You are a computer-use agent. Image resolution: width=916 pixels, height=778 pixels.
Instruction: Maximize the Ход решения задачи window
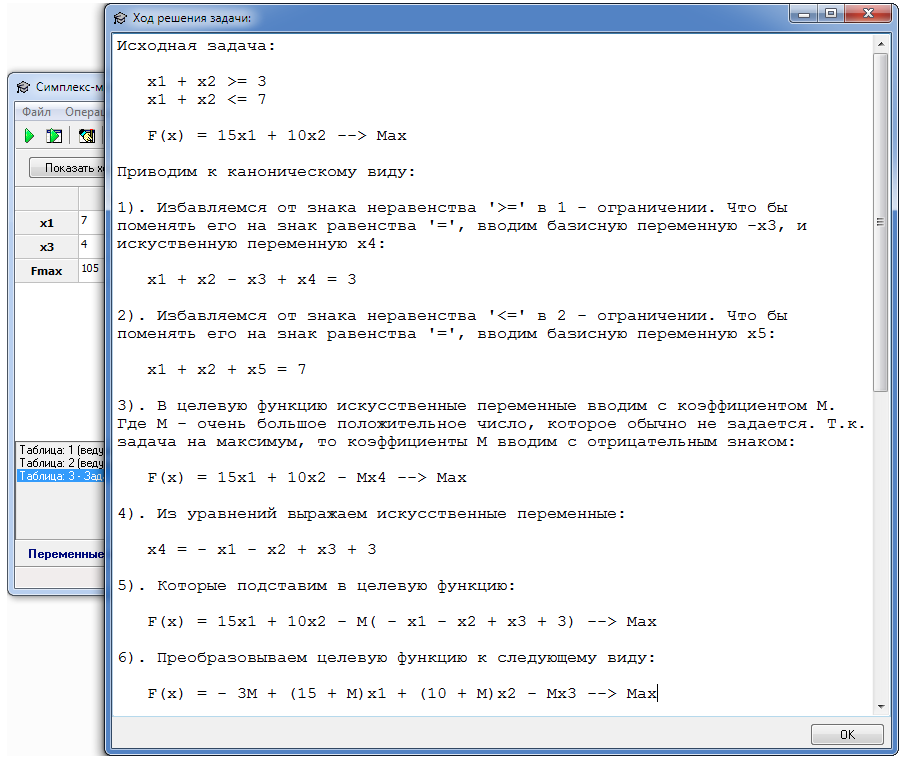click(x=831, y=14)
